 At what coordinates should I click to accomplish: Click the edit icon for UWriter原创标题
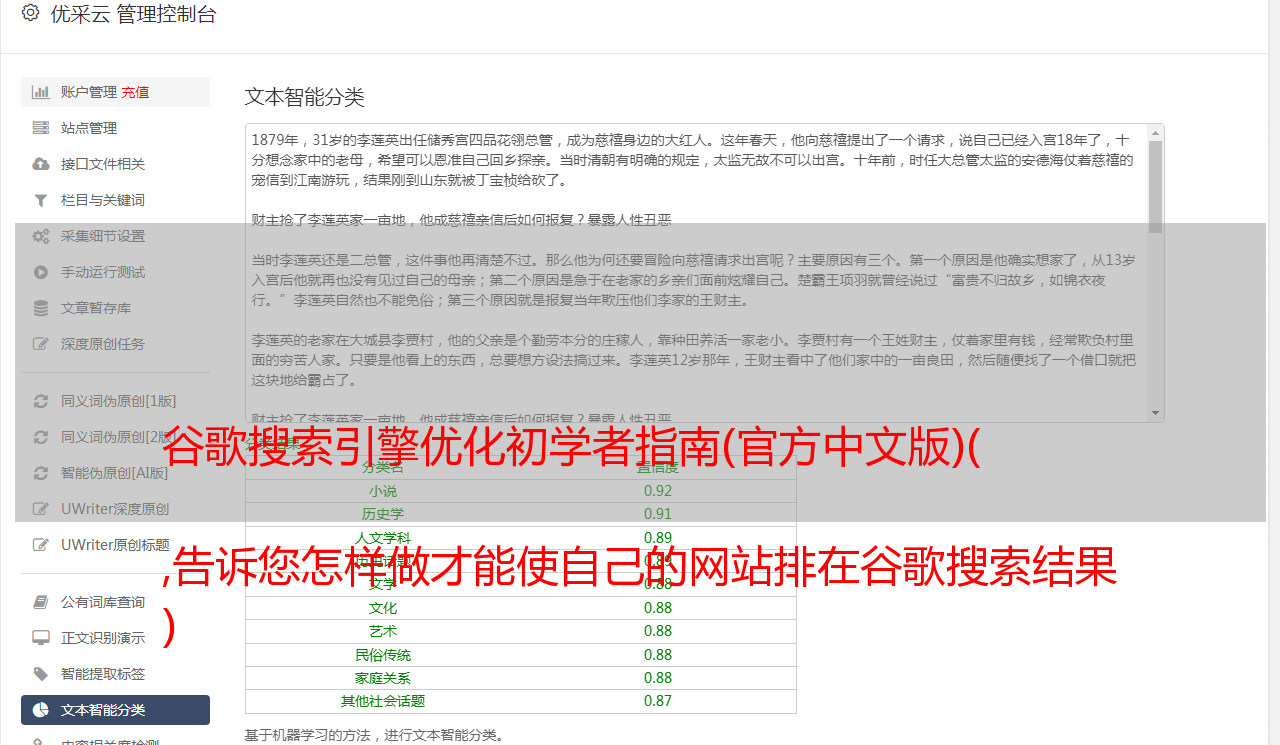tap(41, 545)
